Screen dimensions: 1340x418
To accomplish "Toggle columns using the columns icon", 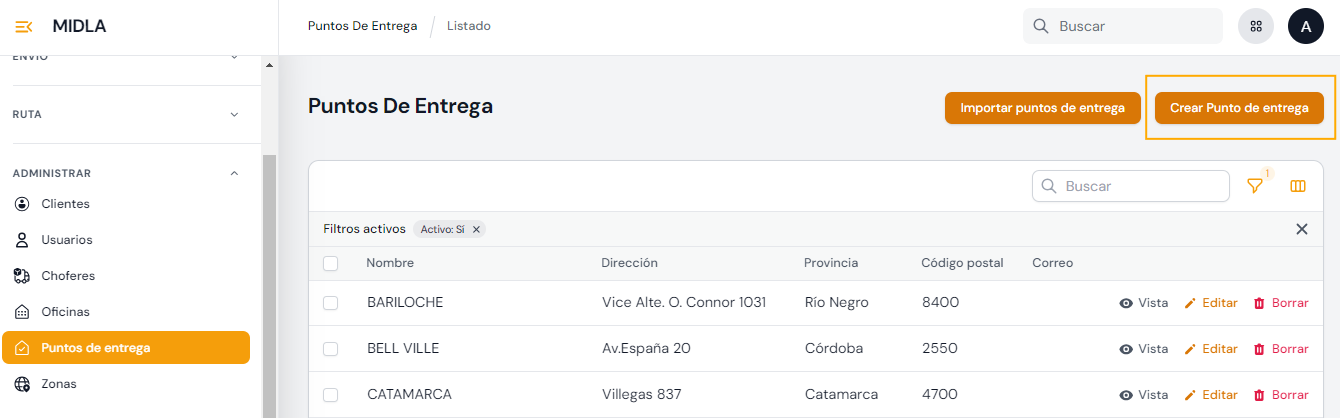I will click(x=1298, y=186).
